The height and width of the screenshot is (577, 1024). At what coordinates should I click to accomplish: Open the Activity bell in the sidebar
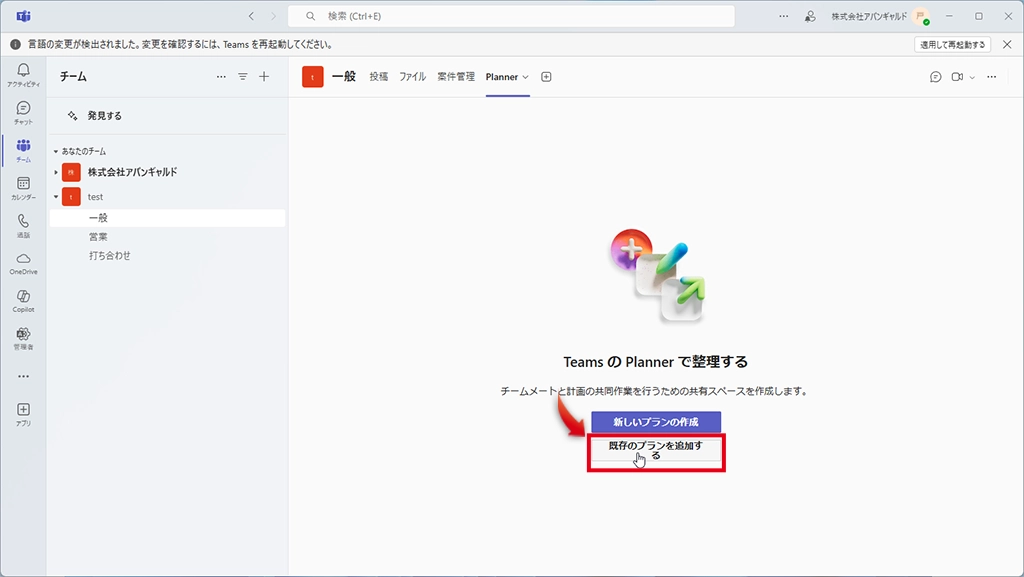(x=24, y=74)
